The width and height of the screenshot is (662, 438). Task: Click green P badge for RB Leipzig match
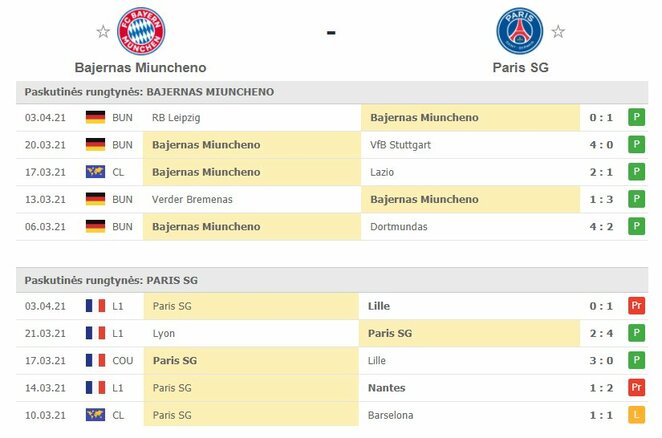[636, 117]
